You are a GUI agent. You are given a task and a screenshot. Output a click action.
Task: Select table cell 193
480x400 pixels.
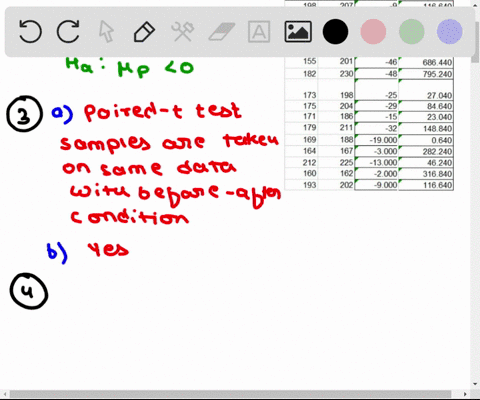click(301, 185)
